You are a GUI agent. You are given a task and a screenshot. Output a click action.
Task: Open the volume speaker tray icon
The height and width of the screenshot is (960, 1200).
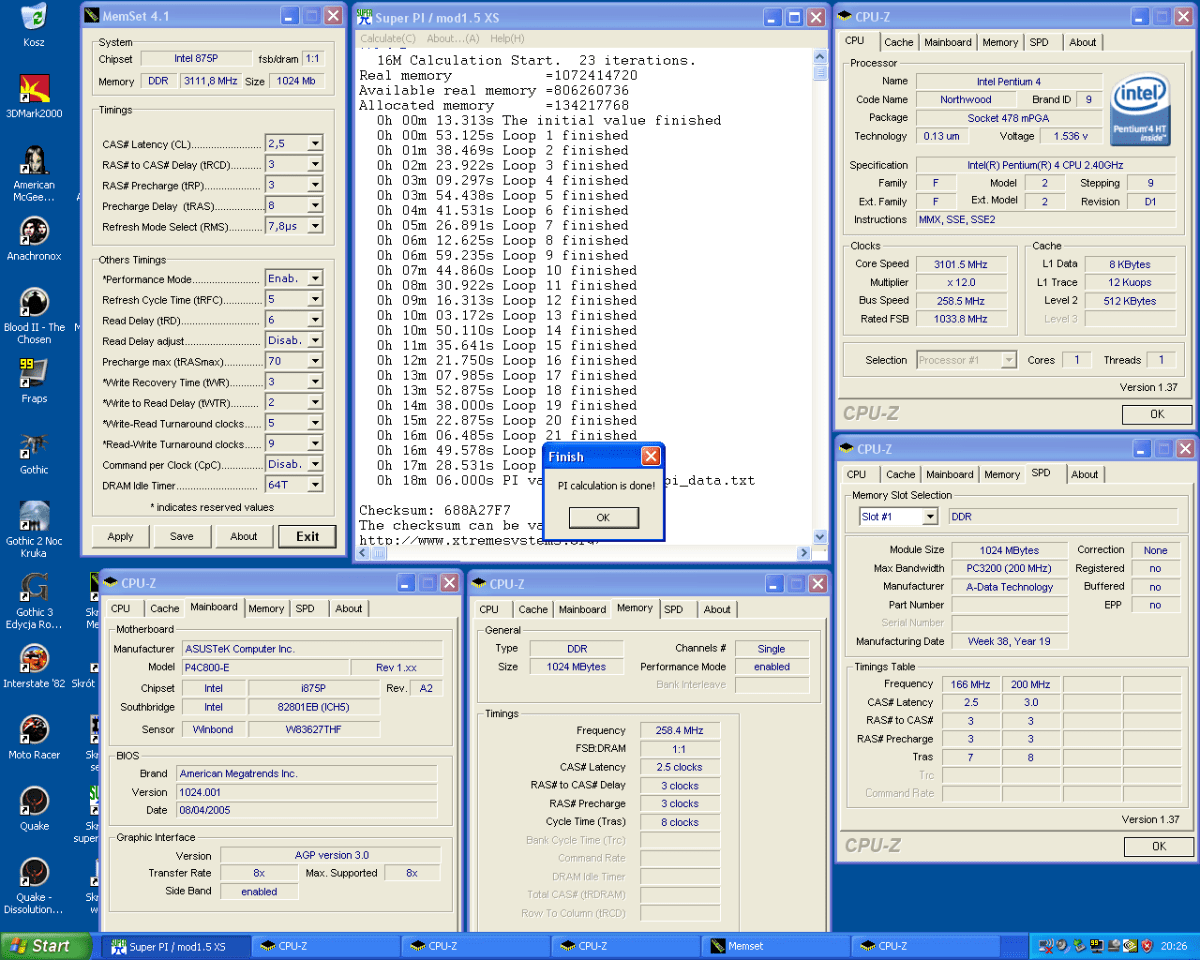(x=1063, y=945)
